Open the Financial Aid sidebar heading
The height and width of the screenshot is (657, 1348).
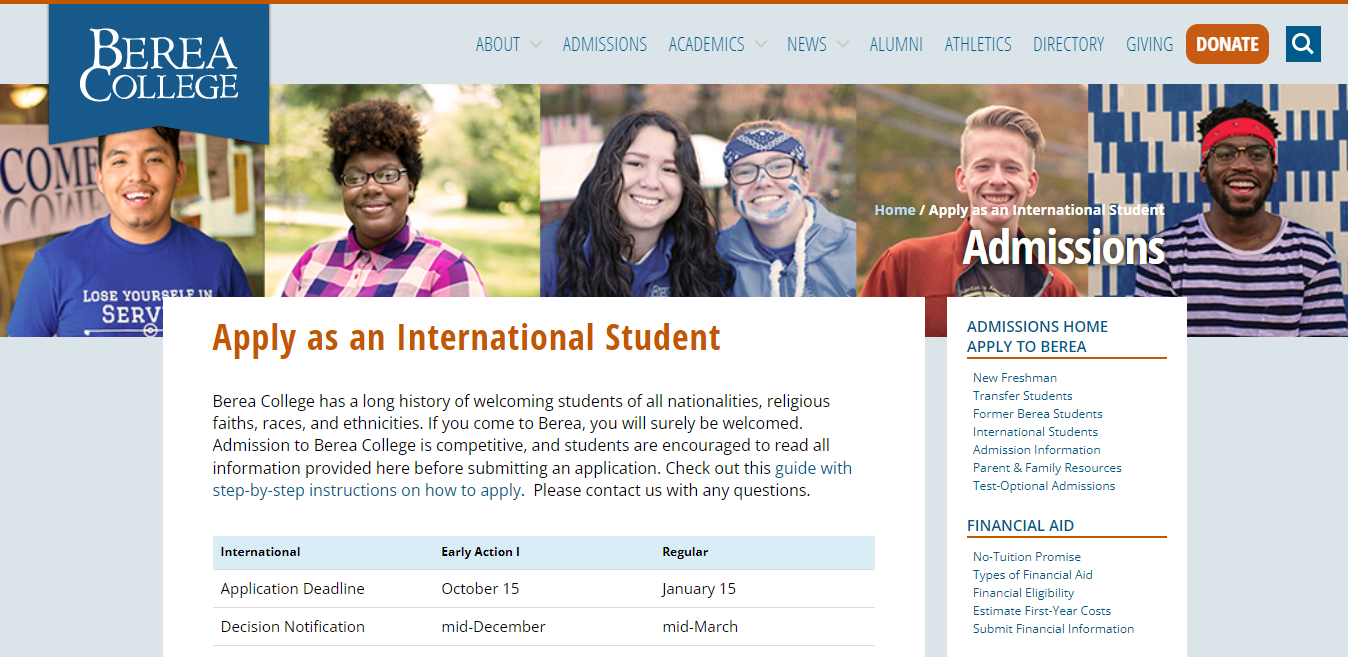[x=1020, y=525]
